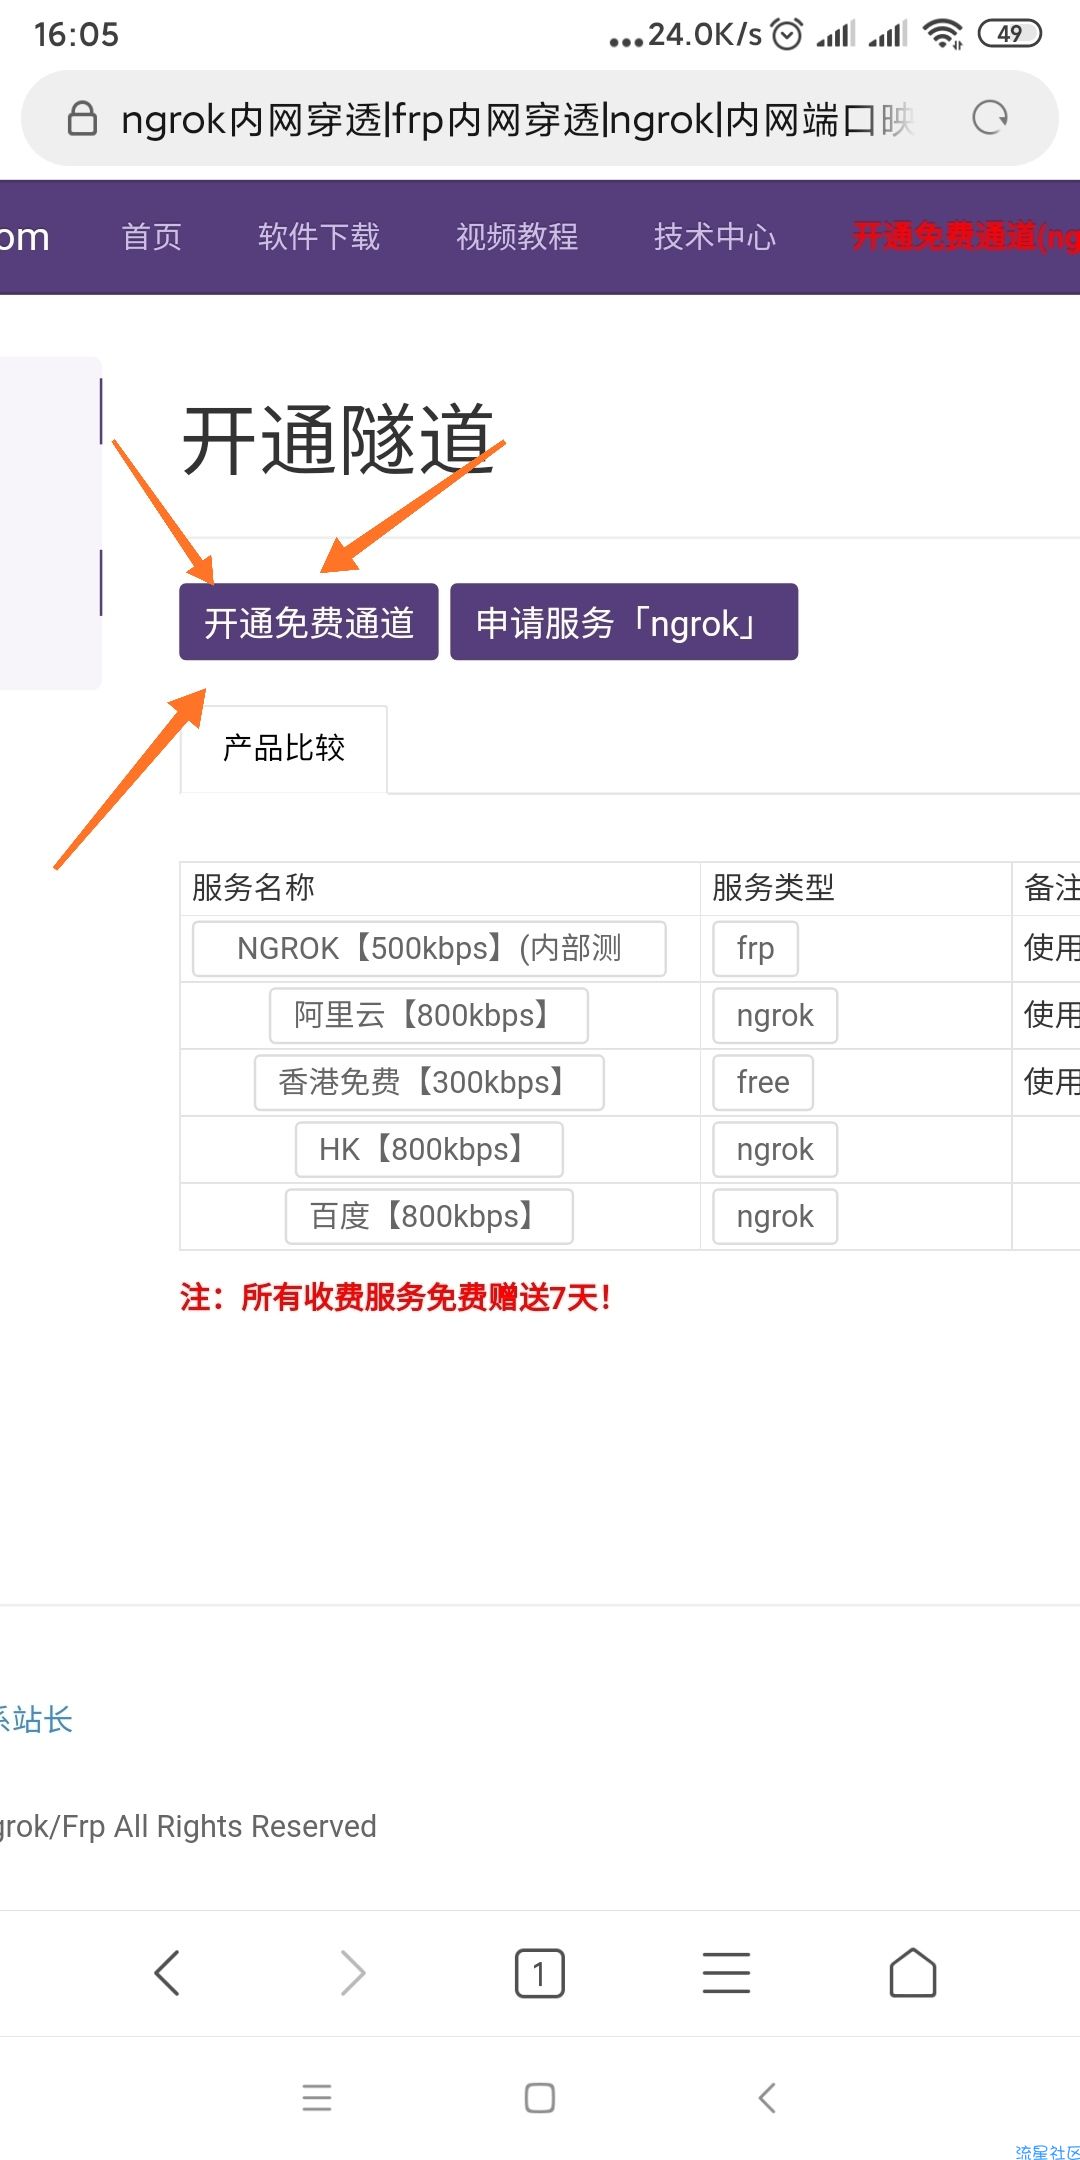Screen dimensions: 1080x2160
Task: Choose 百度【800kbps】 service
Action: pos(429,1216)
